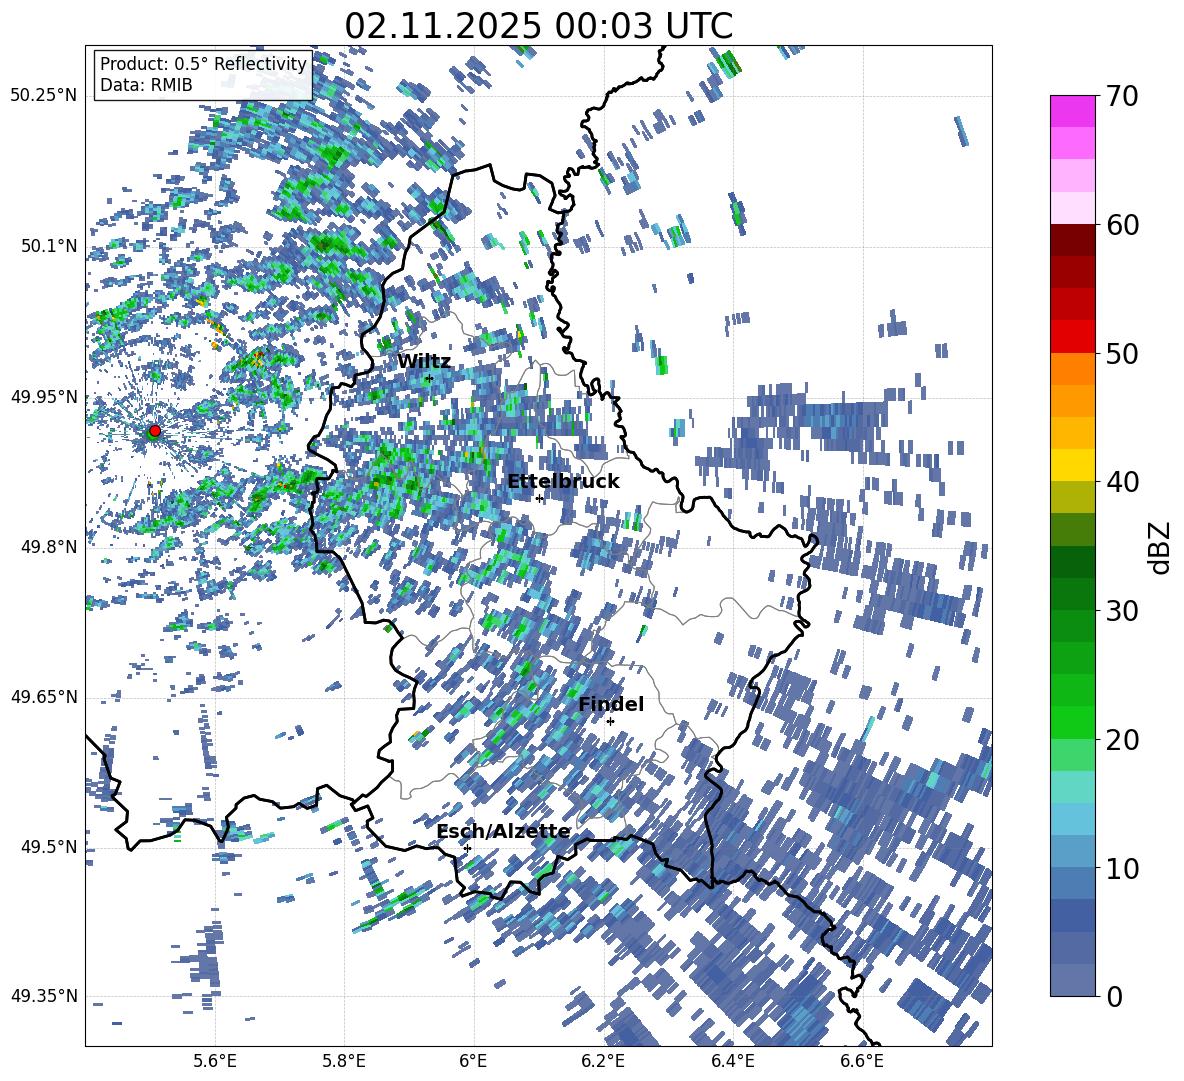Click the 40 dBZ colorbar tick label

(1123, 482)
